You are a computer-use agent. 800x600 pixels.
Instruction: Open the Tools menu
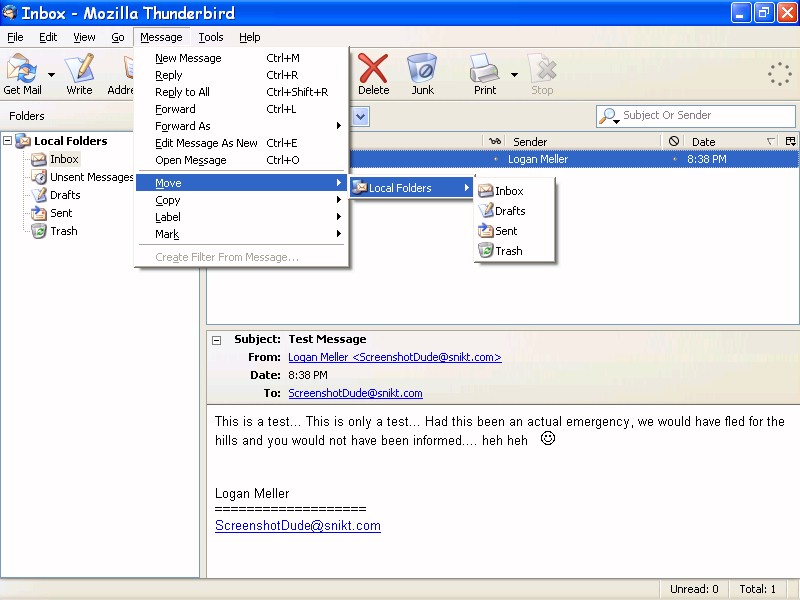(x=211, y=37)
